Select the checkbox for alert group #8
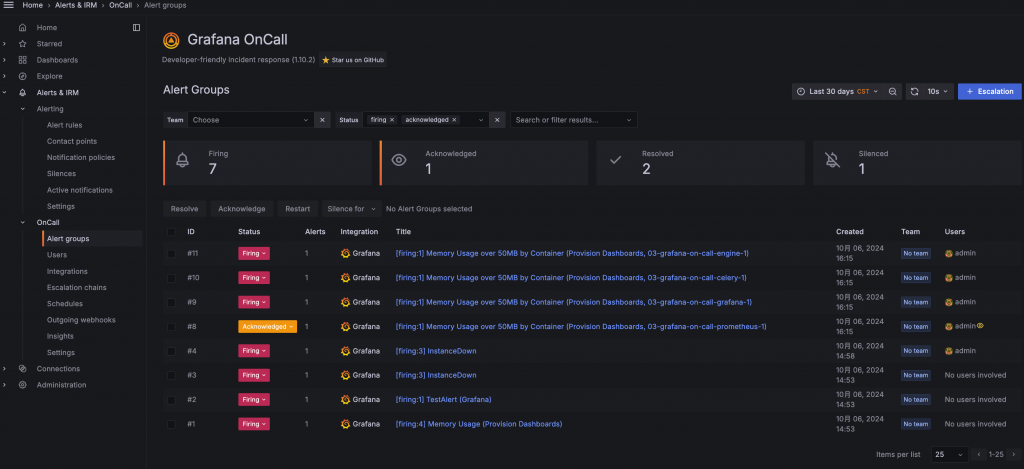This screenshot has height=469, width=1024. (x=171, y=327)
